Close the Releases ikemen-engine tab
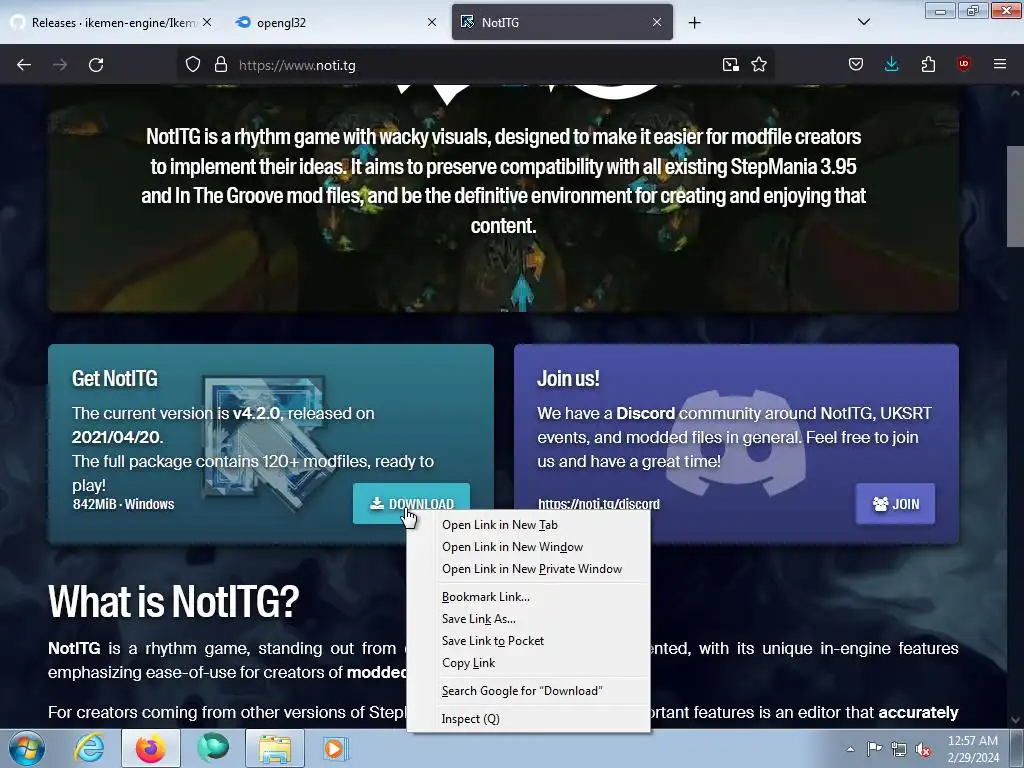Screen dimensions: 1024x768 [207, 22]
